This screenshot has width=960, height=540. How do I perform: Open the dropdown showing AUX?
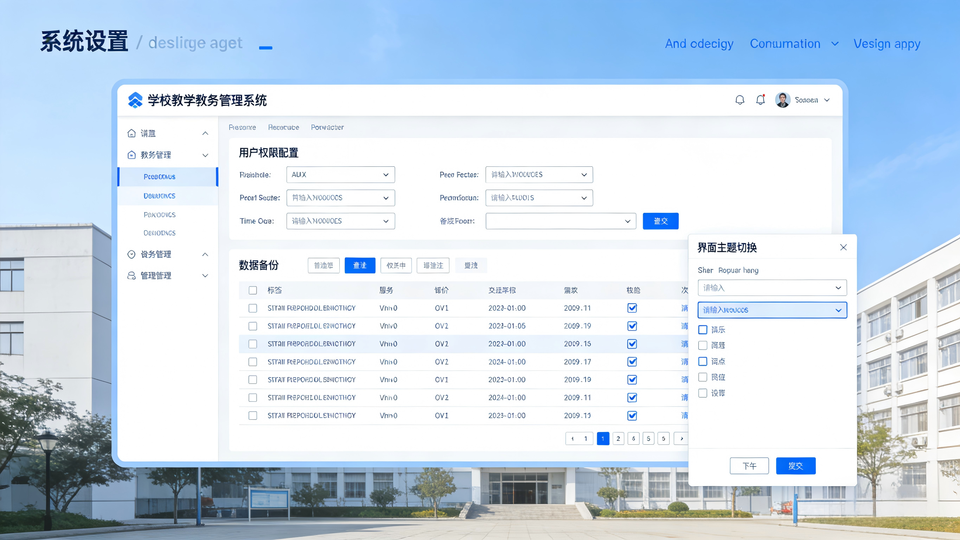tap(340, 174)
